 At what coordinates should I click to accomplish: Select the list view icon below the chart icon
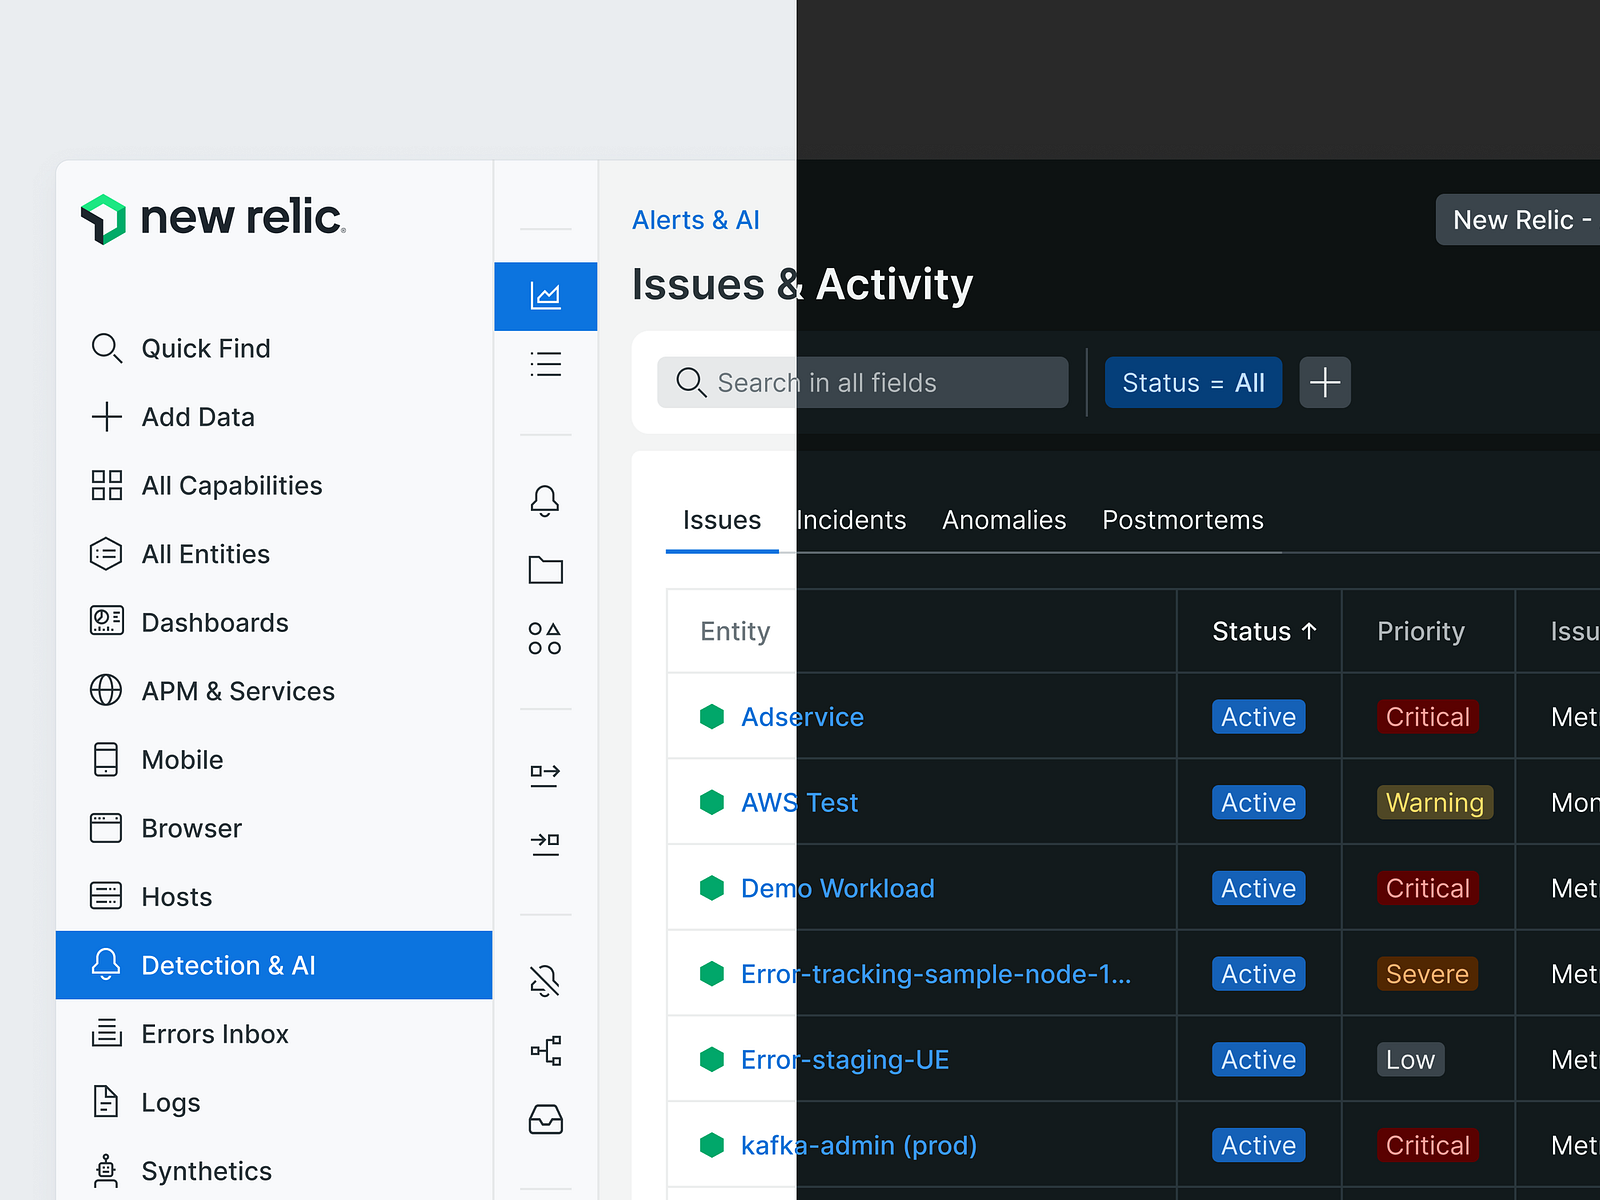(x=545, y=364)
